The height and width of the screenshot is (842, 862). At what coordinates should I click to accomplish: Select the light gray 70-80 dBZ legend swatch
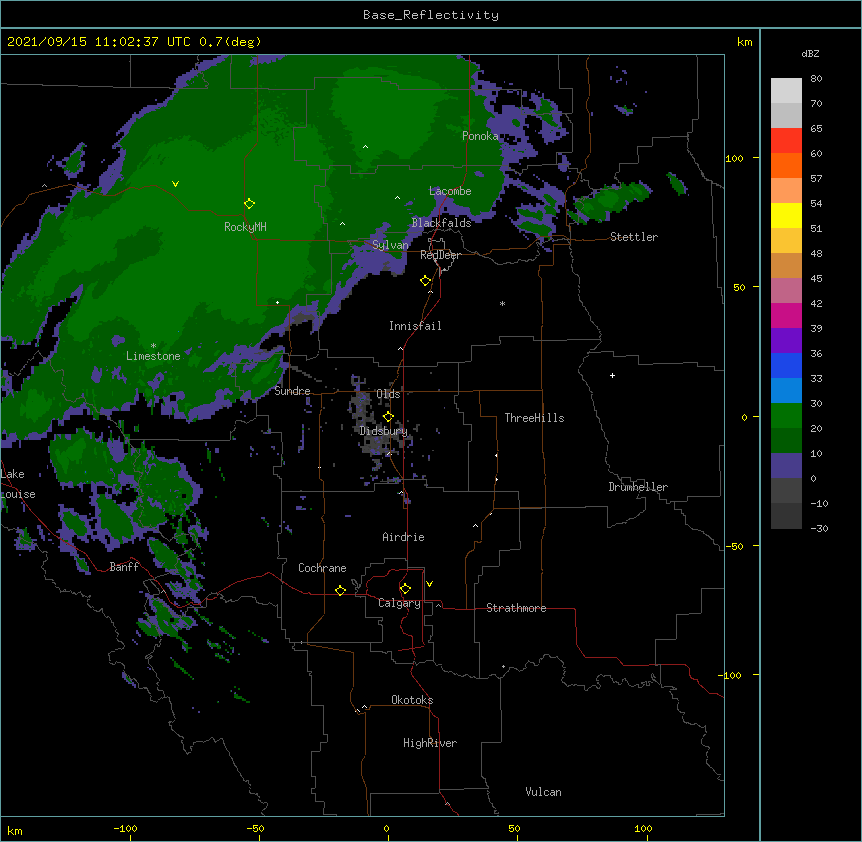point(786,91)
